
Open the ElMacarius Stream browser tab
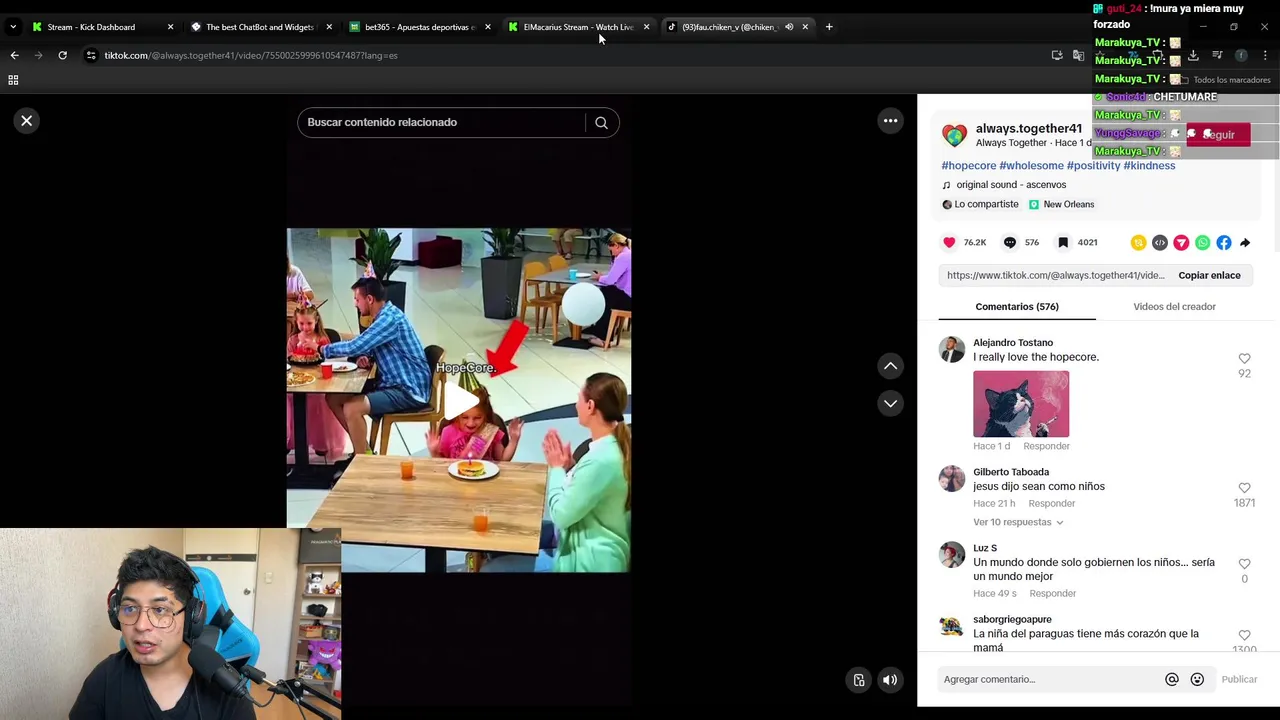[578, 27]
